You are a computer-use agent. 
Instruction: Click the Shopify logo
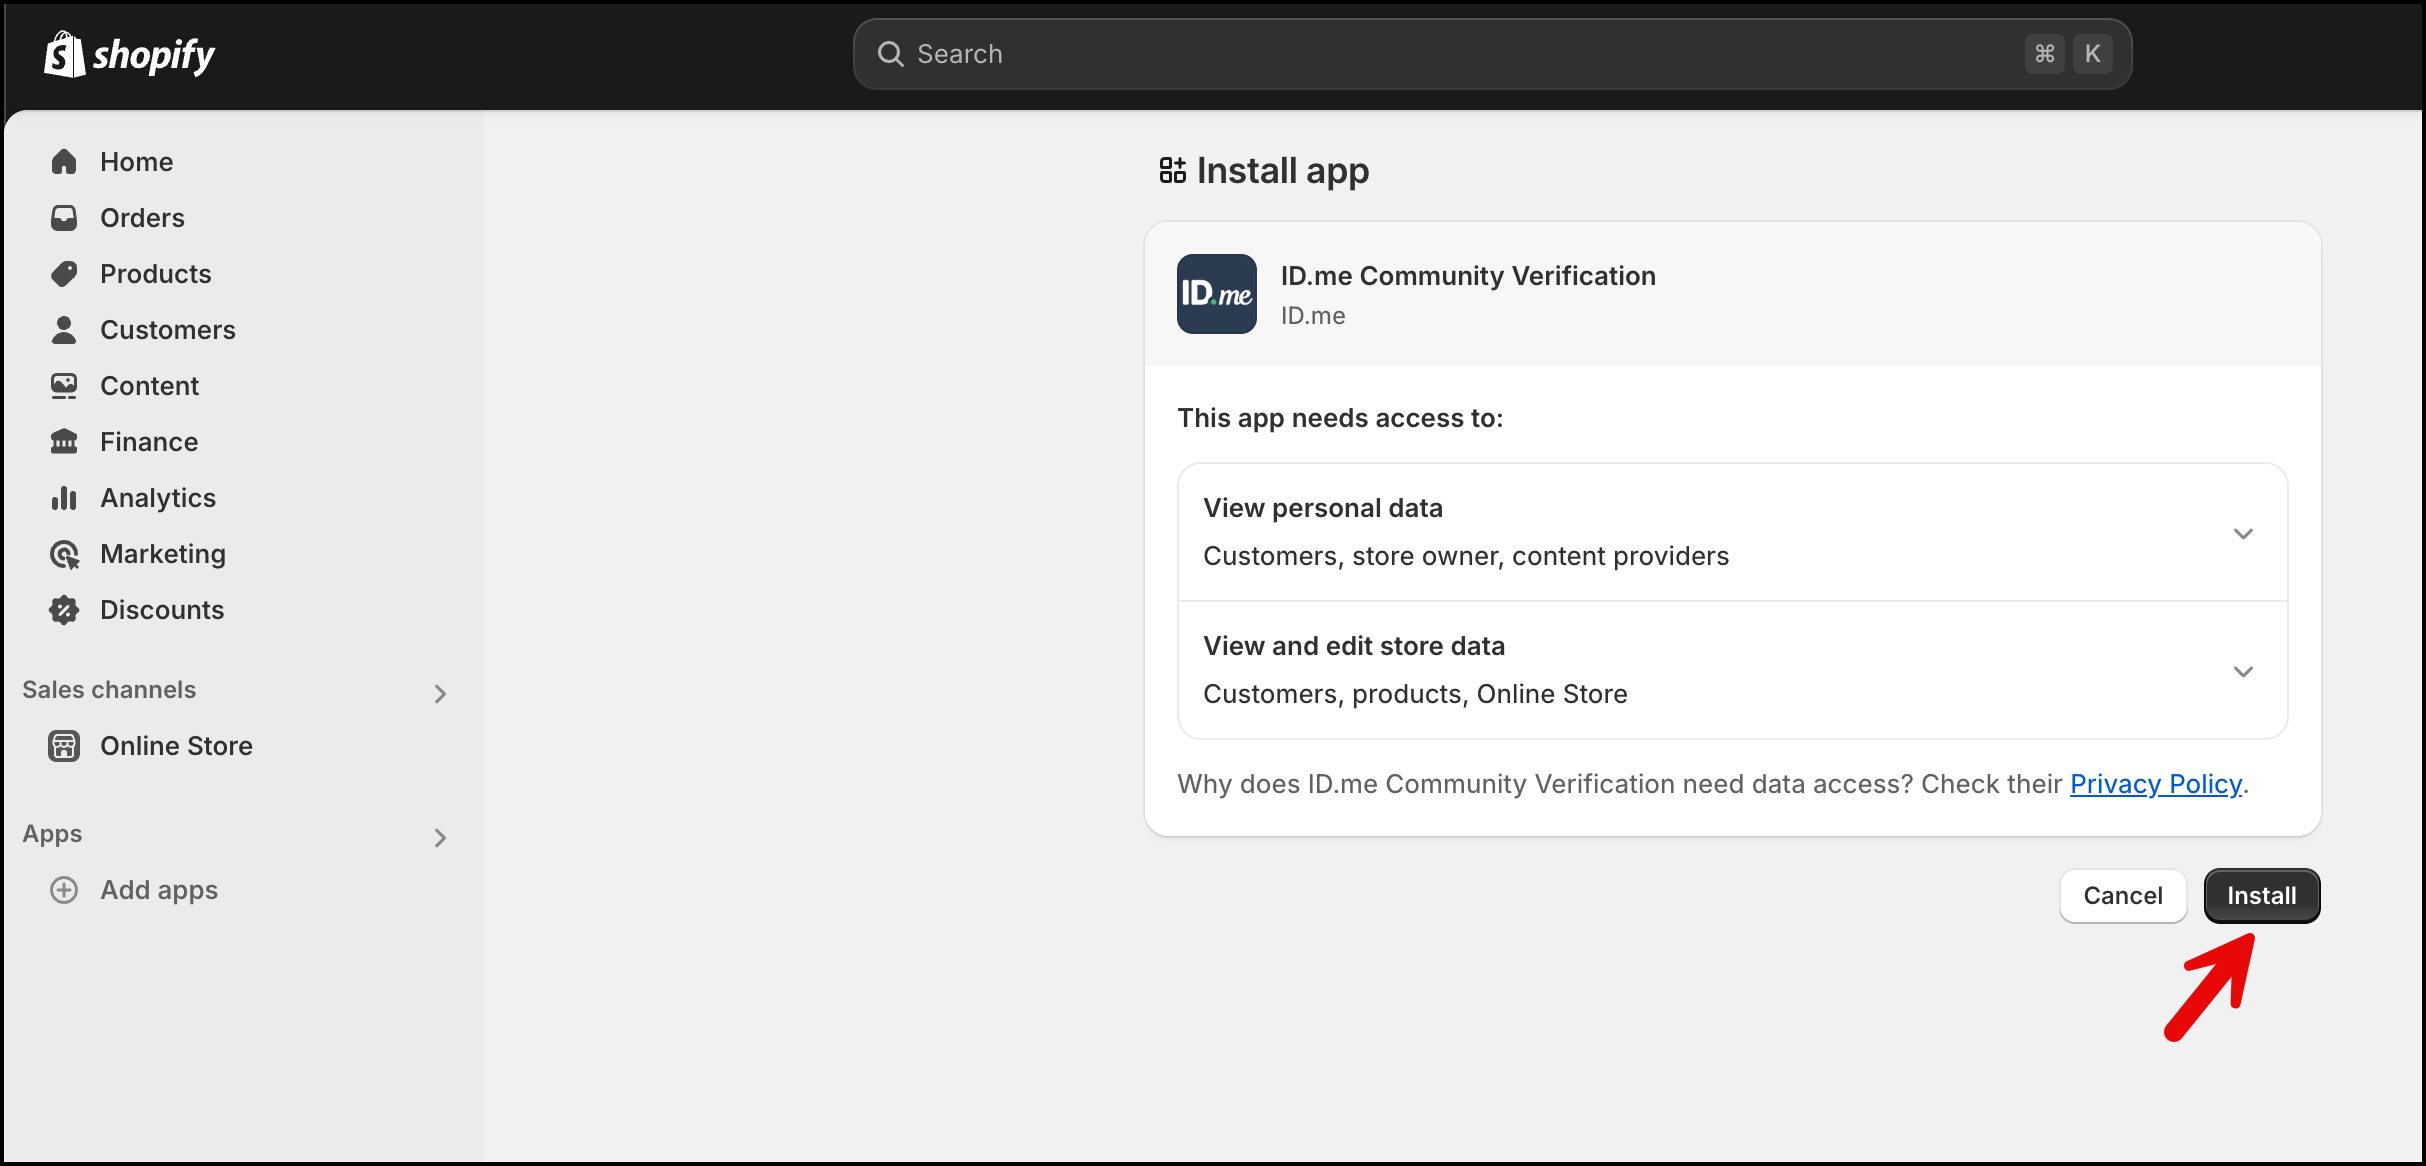click(x=129, y=54)
